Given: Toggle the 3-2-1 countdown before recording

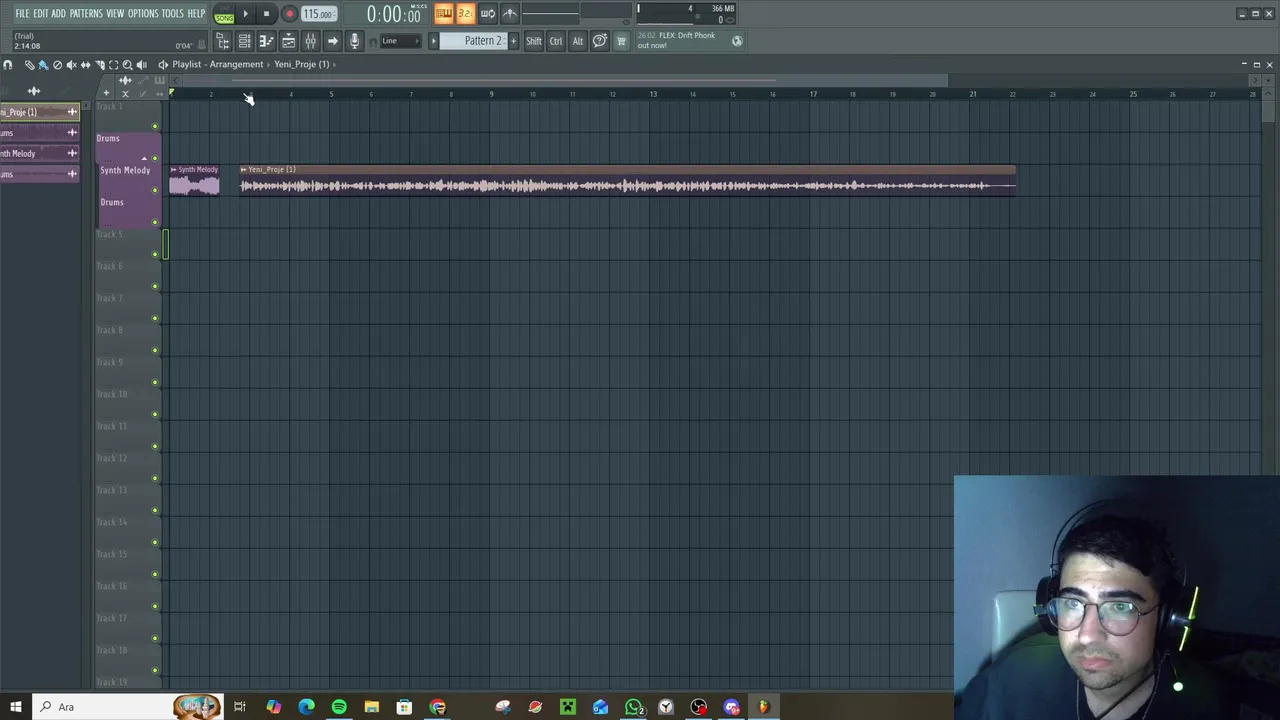Looking at the screenshot, I should click(x=465, y=13).
